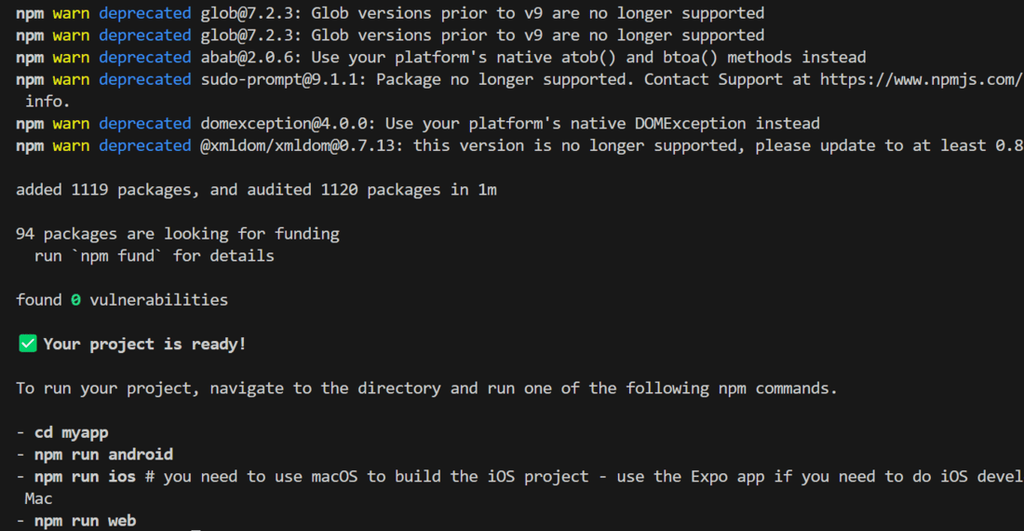
Task: Click "94 packages are looking for funding"
Action: click(x=178, y=233)
